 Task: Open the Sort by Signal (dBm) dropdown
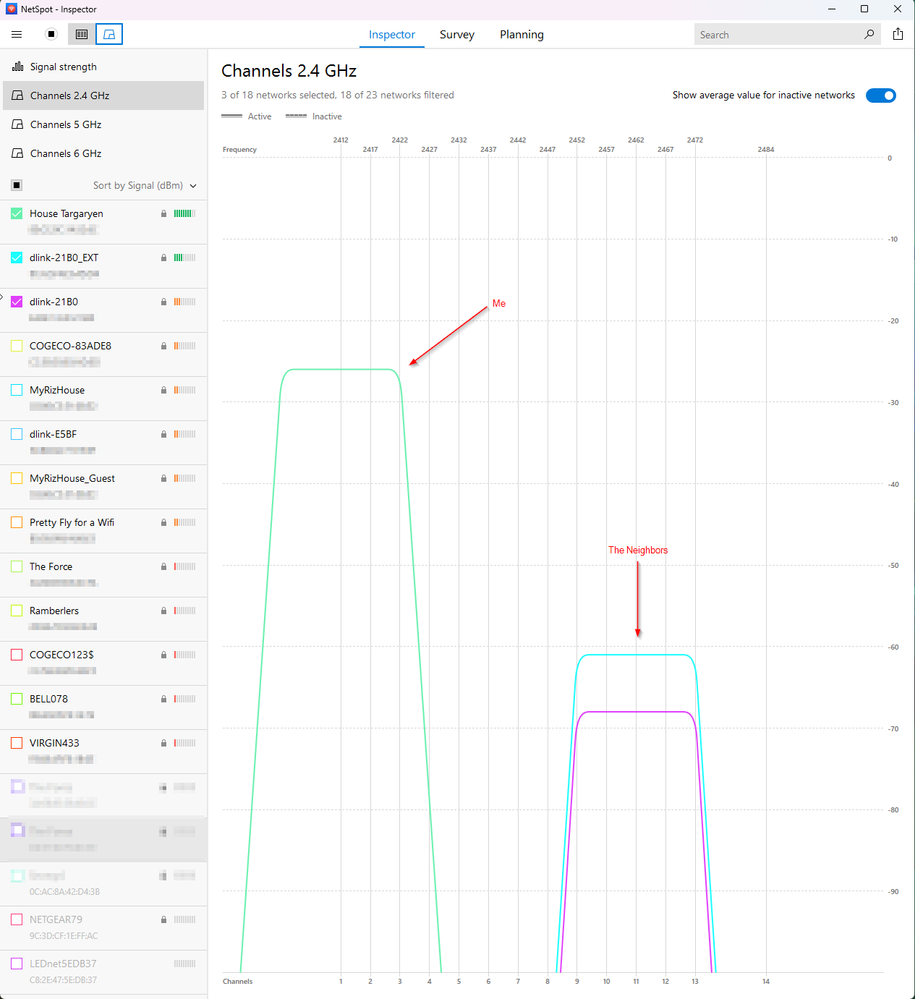point(143,185)
